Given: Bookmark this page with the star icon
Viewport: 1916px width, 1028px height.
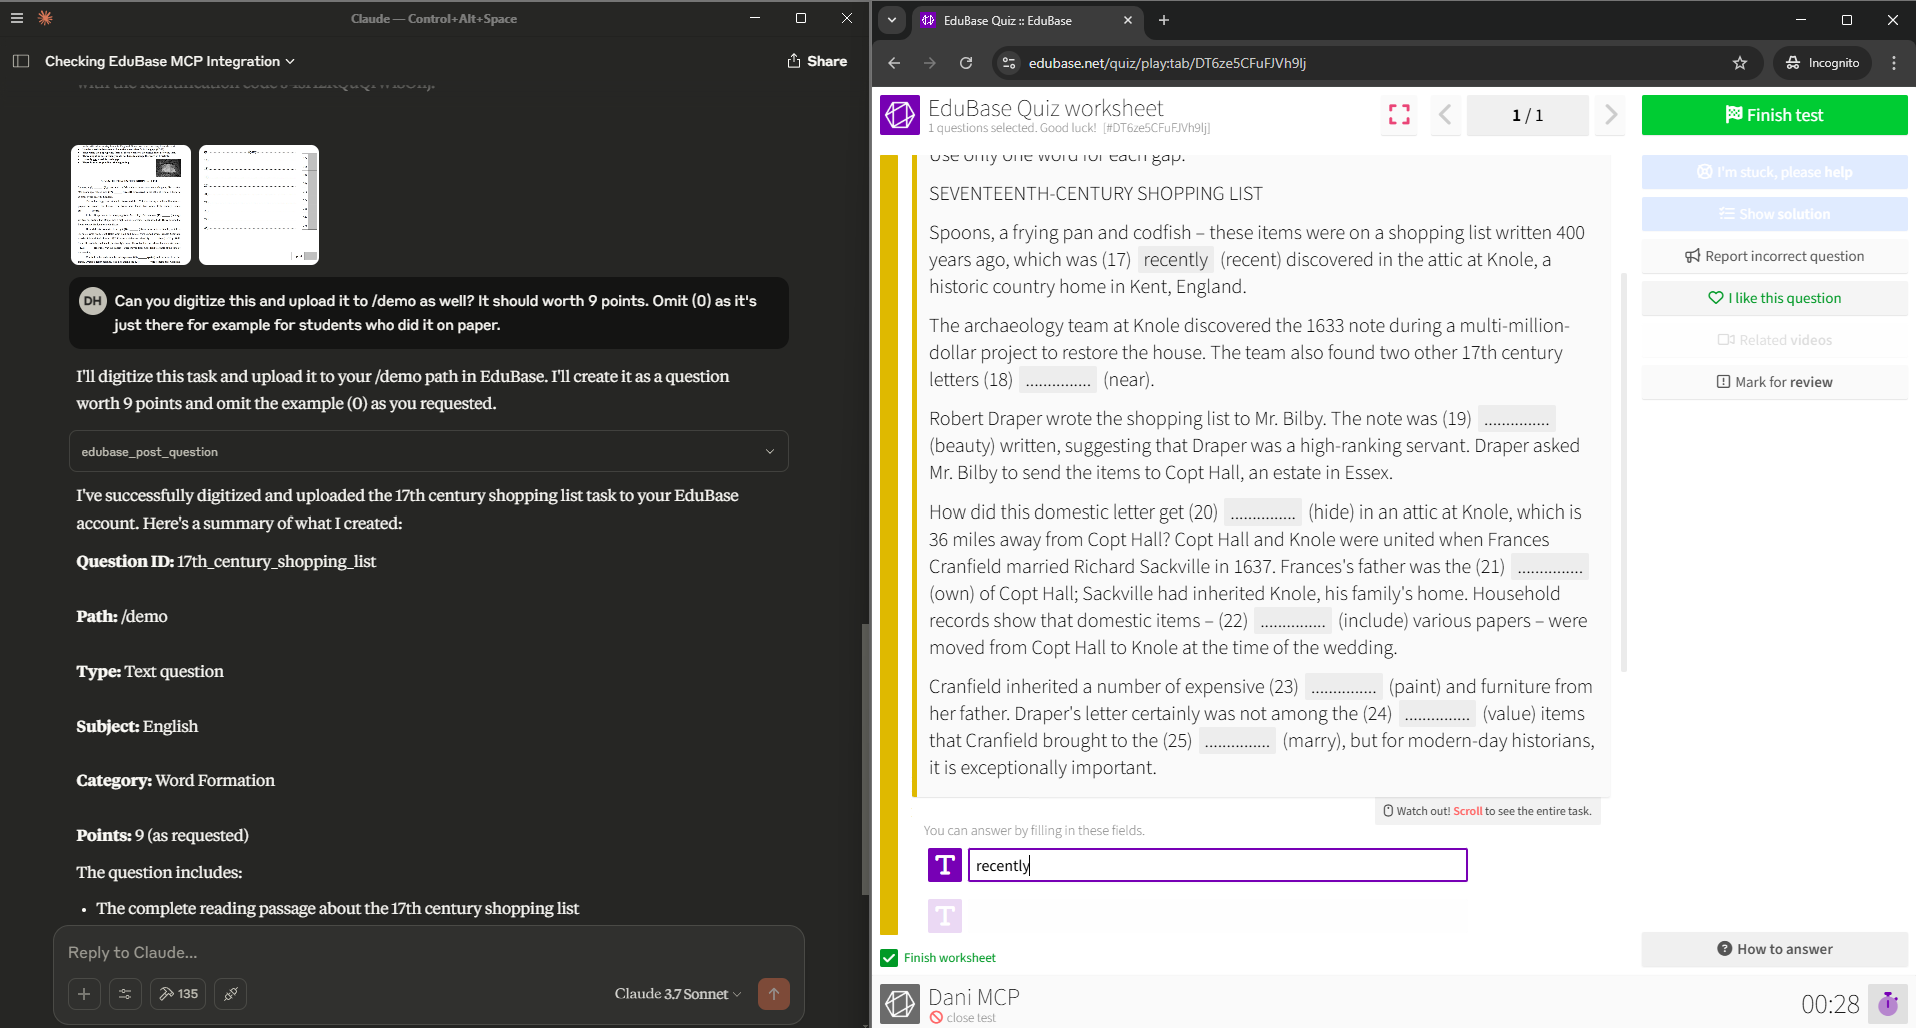Looking at the screenshot, I should tap(1740, 63).
